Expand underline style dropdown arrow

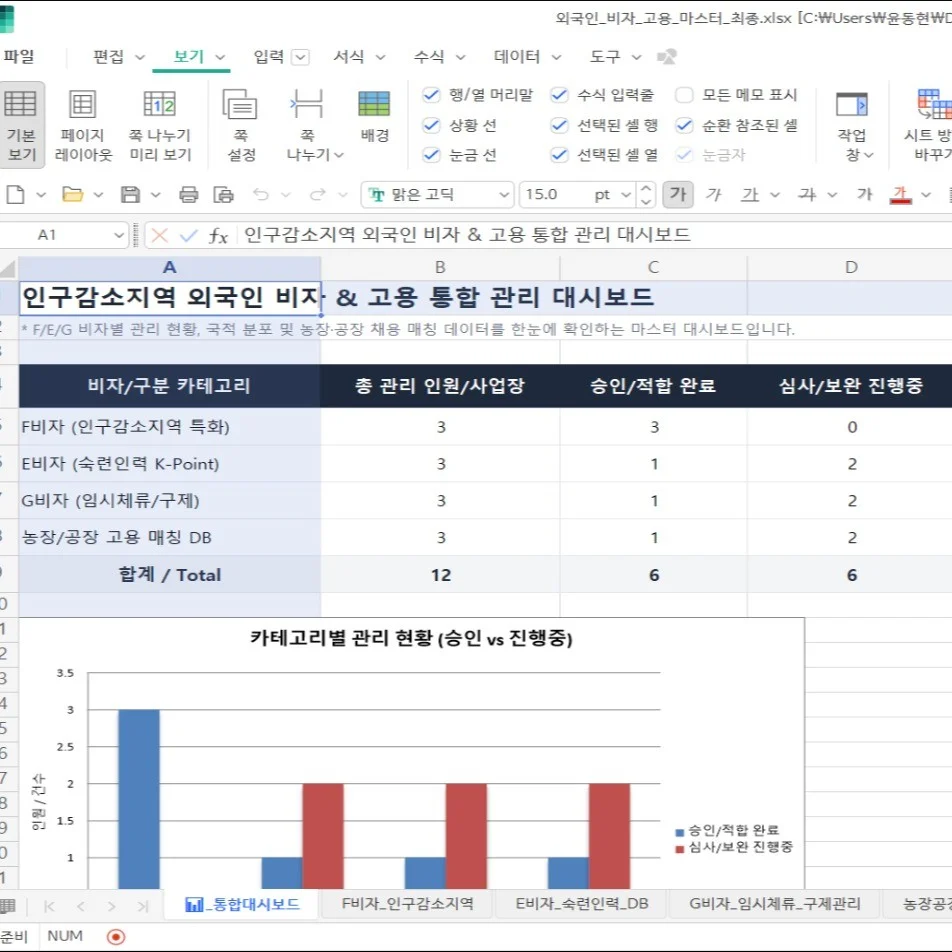click(775, 195)
